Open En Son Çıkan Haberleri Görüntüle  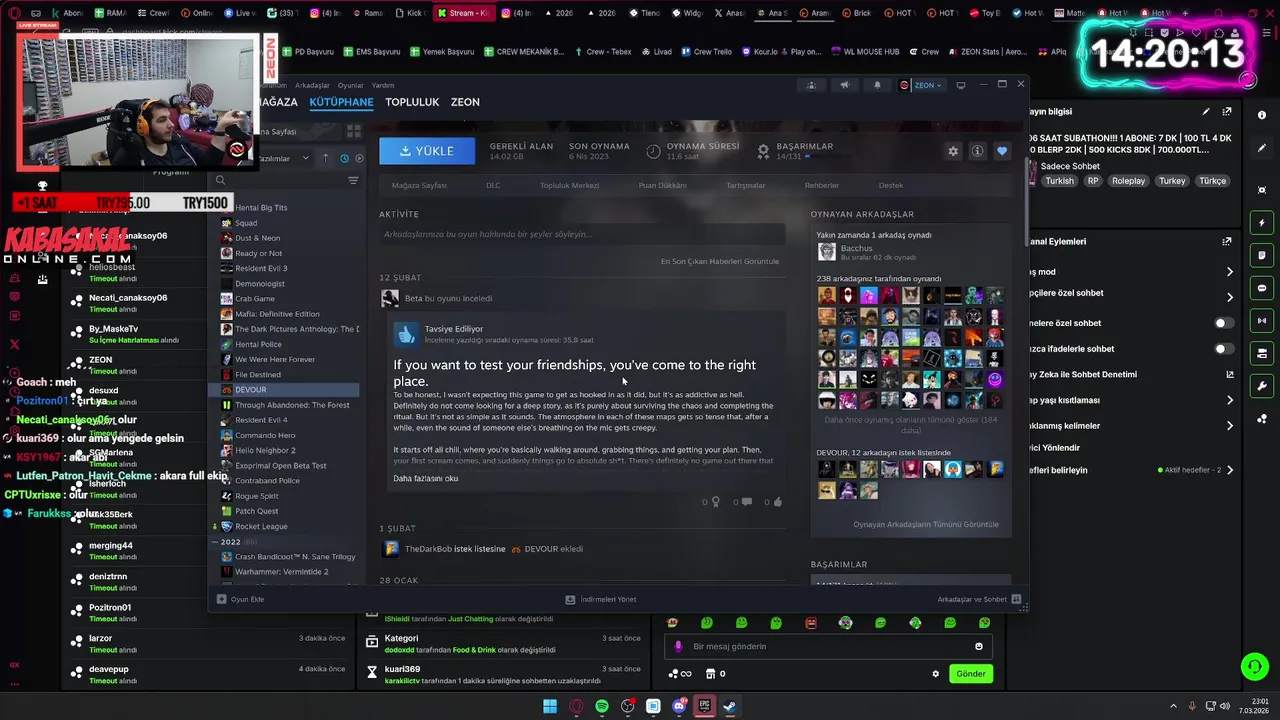point(719,261)
